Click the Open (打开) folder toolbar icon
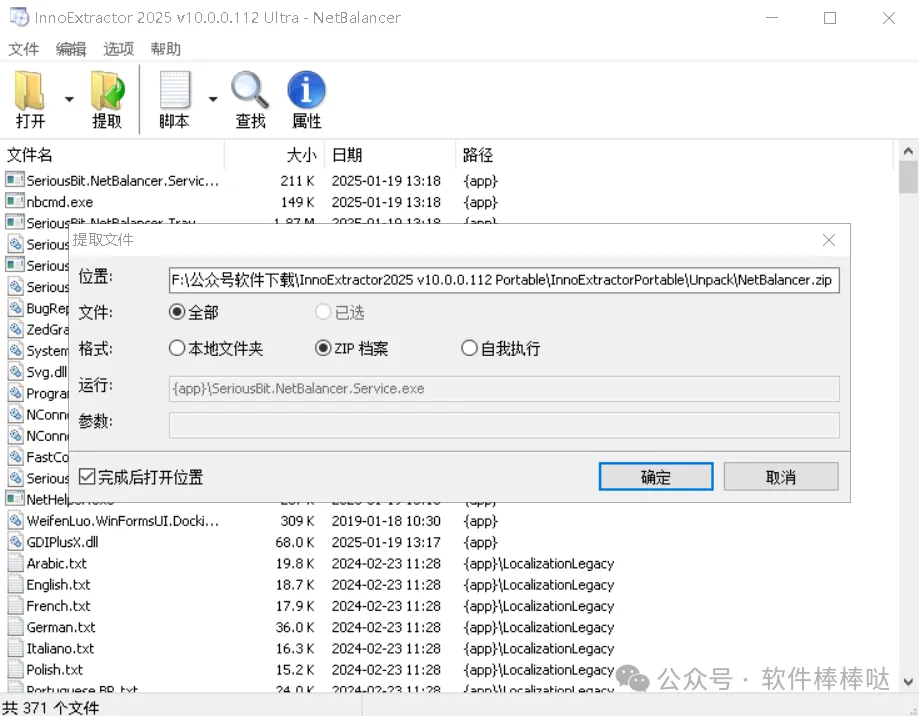The image size is (919, 716). 29,91
